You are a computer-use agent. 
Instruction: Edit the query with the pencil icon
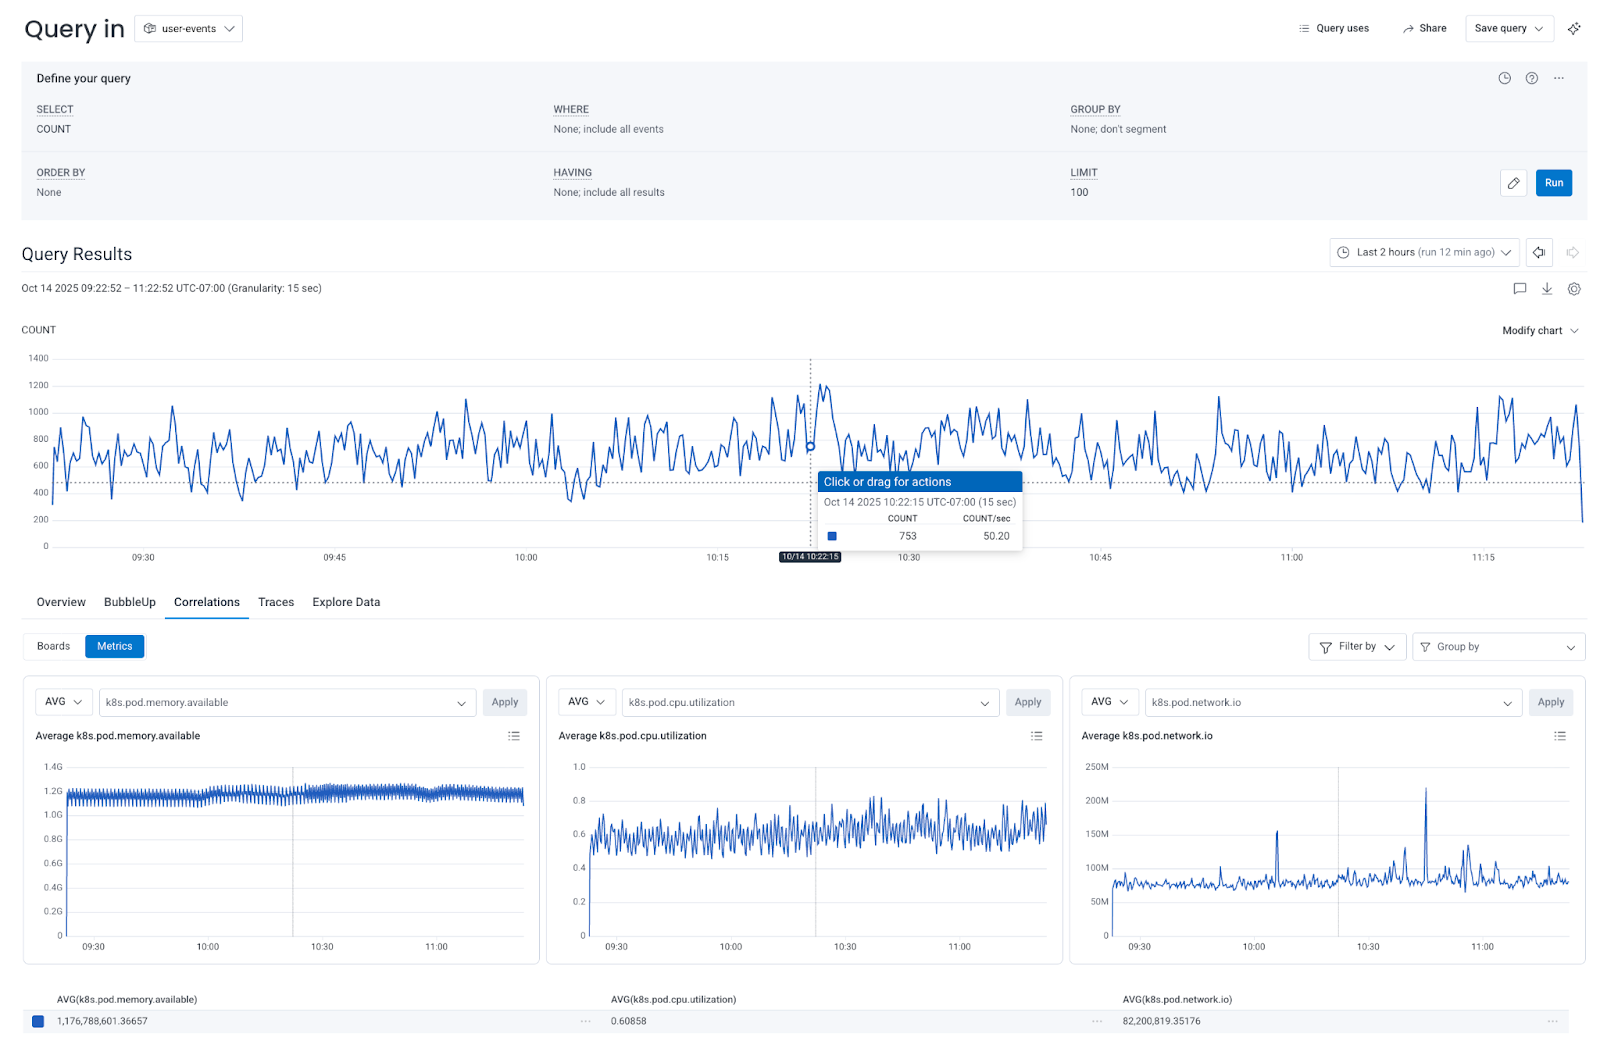point(1513,183)
